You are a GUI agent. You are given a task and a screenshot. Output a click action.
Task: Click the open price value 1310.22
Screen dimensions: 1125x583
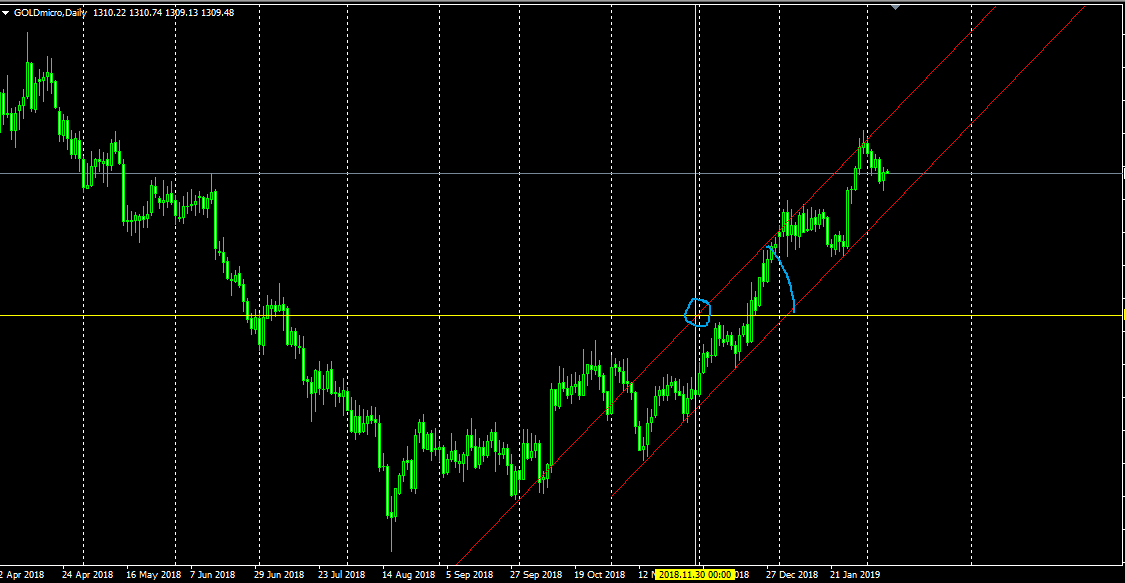[x=108, y=13]
